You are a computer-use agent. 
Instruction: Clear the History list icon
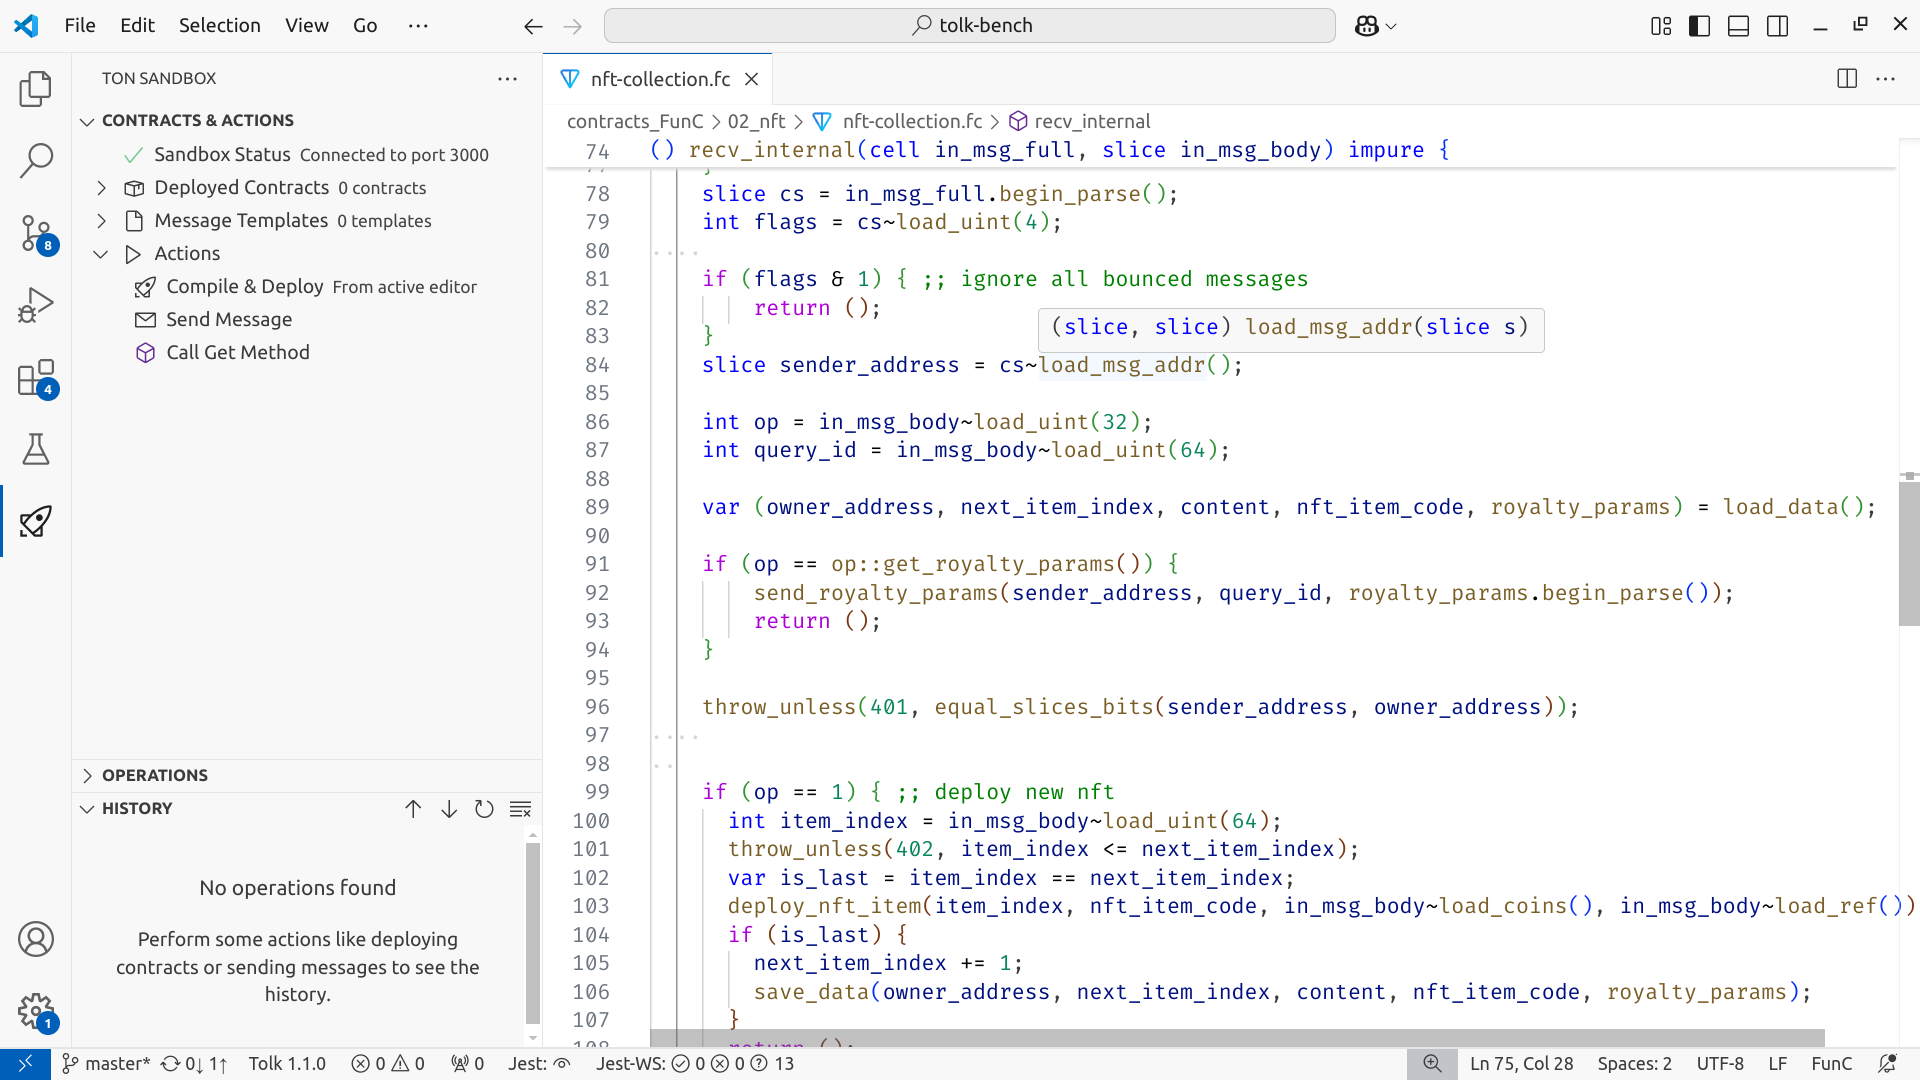click(520, 809)
